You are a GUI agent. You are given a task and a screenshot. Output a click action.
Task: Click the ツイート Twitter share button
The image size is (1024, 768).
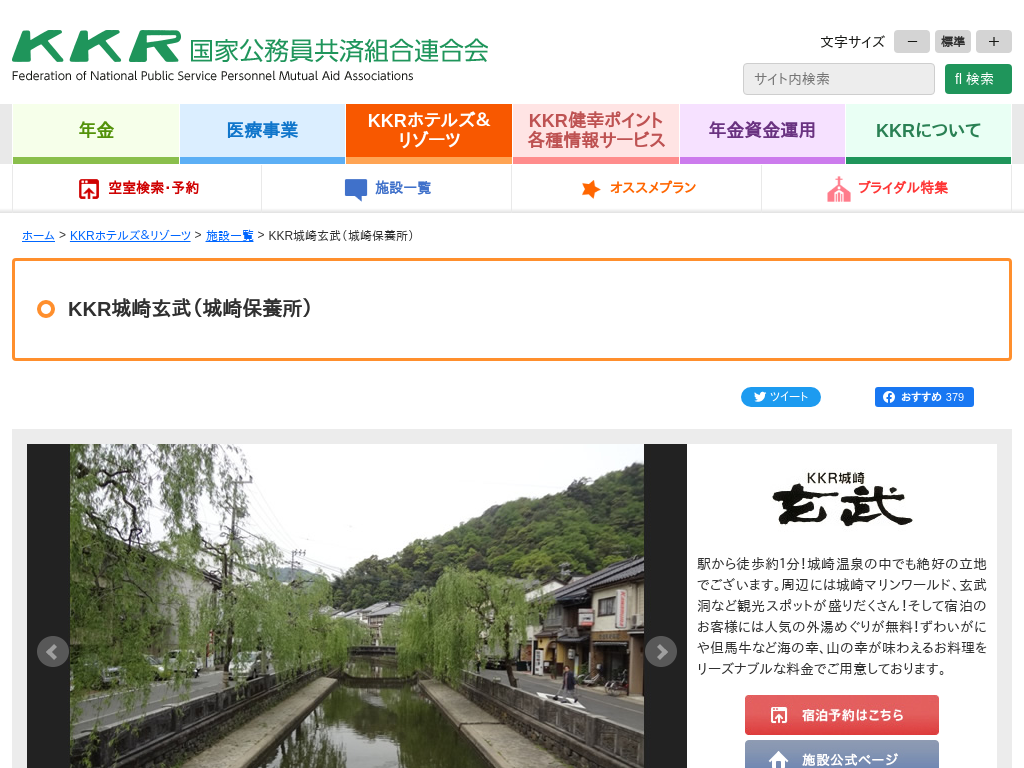click(780, 397)
